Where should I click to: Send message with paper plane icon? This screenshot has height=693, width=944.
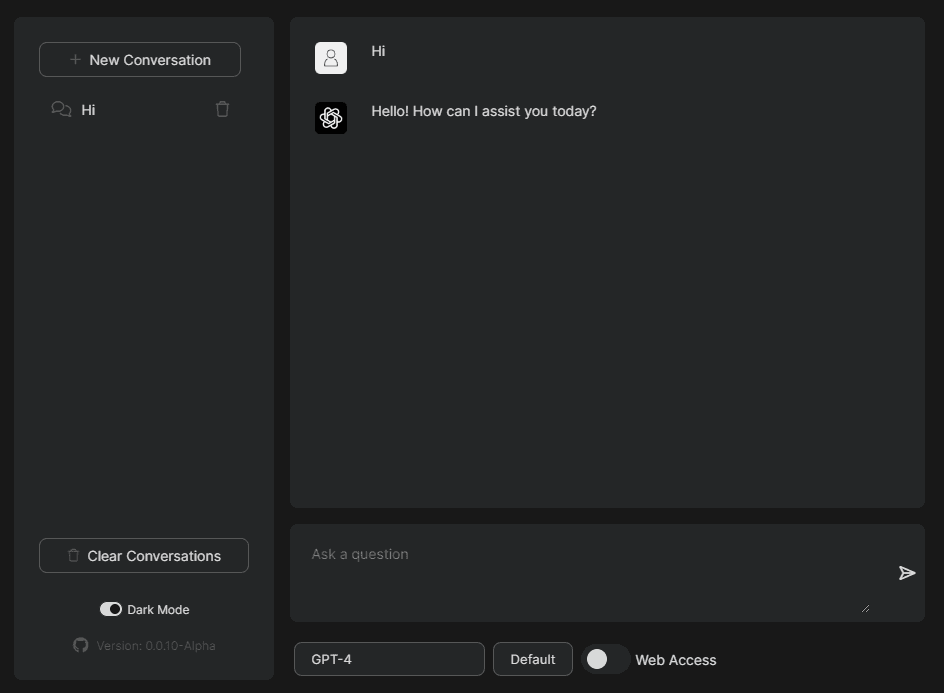pos(906,573)
